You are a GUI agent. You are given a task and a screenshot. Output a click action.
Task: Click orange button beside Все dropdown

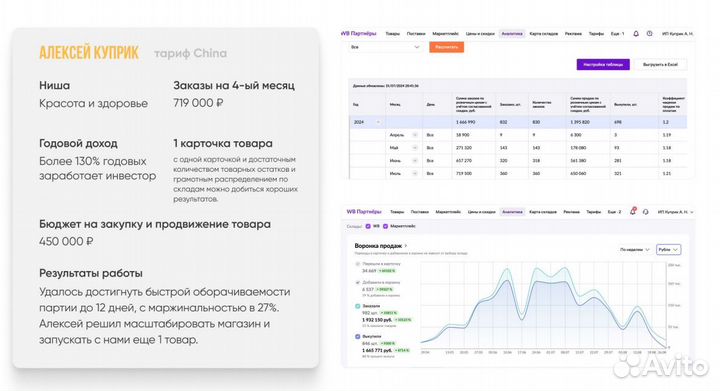tap(446, 47)
